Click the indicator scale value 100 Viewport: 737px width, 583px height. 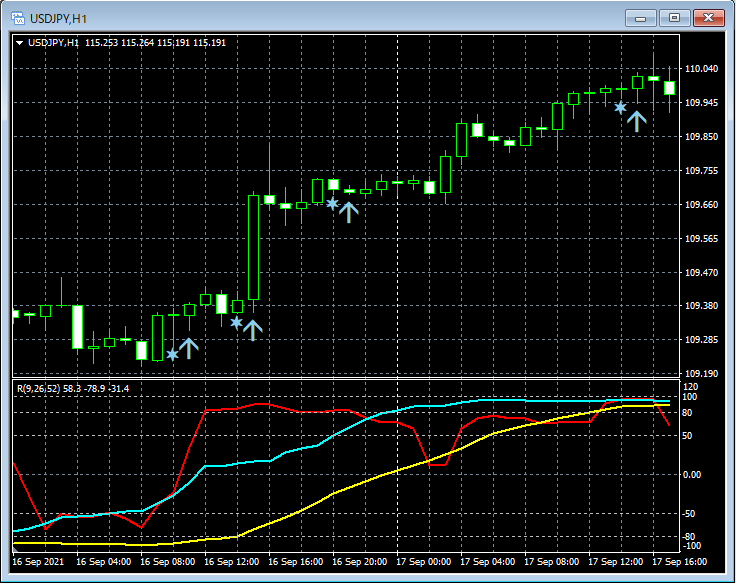(690, 397)
